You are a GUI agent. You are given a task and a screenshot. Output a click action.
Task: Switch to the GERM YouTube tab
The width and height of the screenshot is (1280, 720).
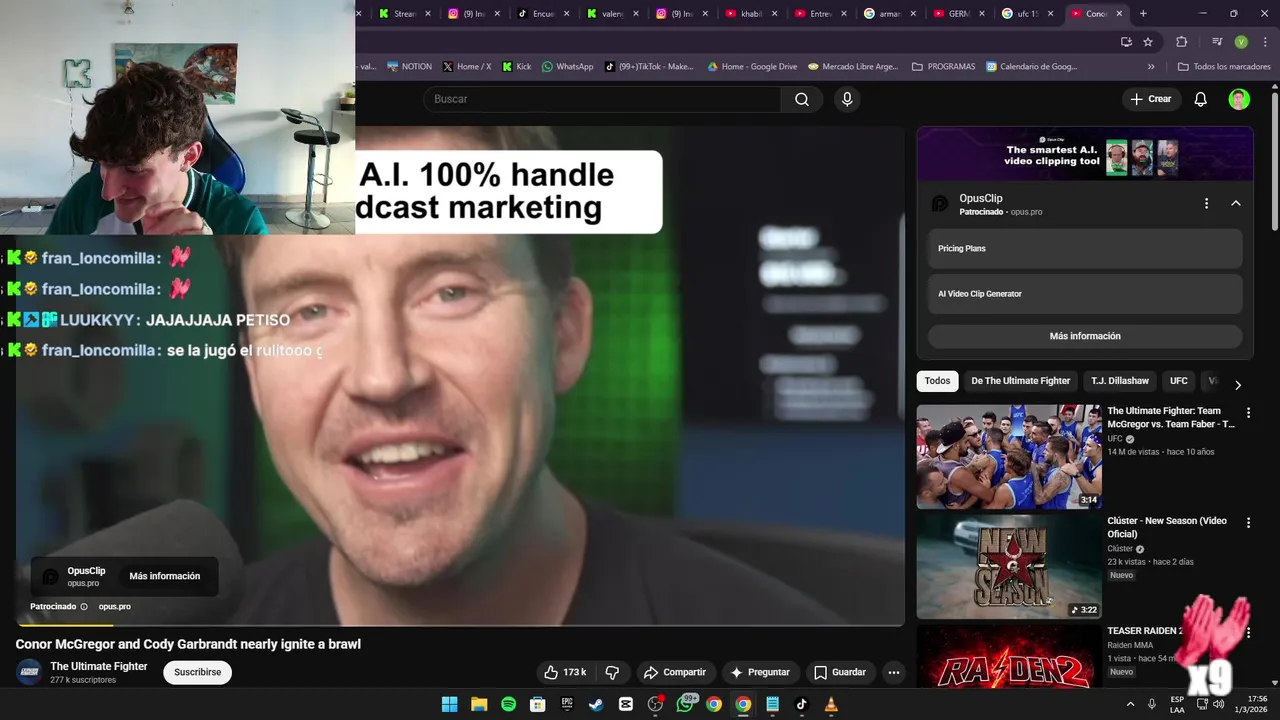[958, 14]
